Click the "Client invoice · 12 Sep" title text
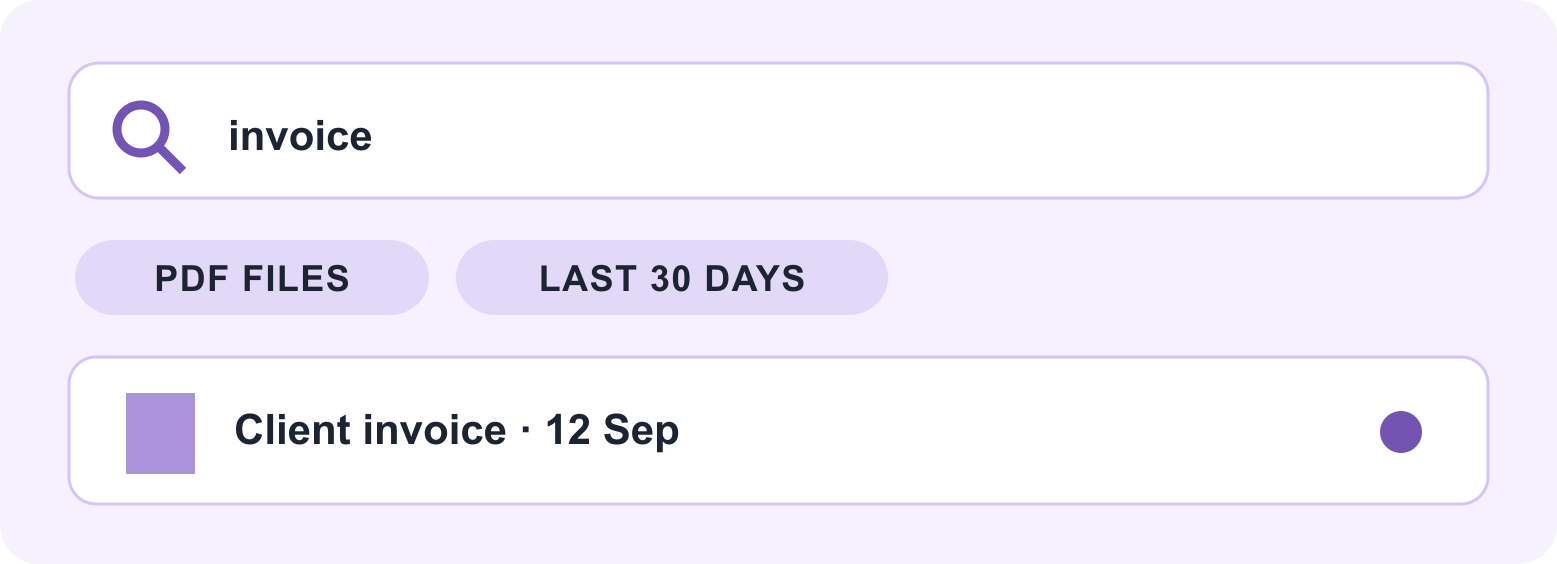This screenshot has height=564, width=1557. (x=457, y=431)
